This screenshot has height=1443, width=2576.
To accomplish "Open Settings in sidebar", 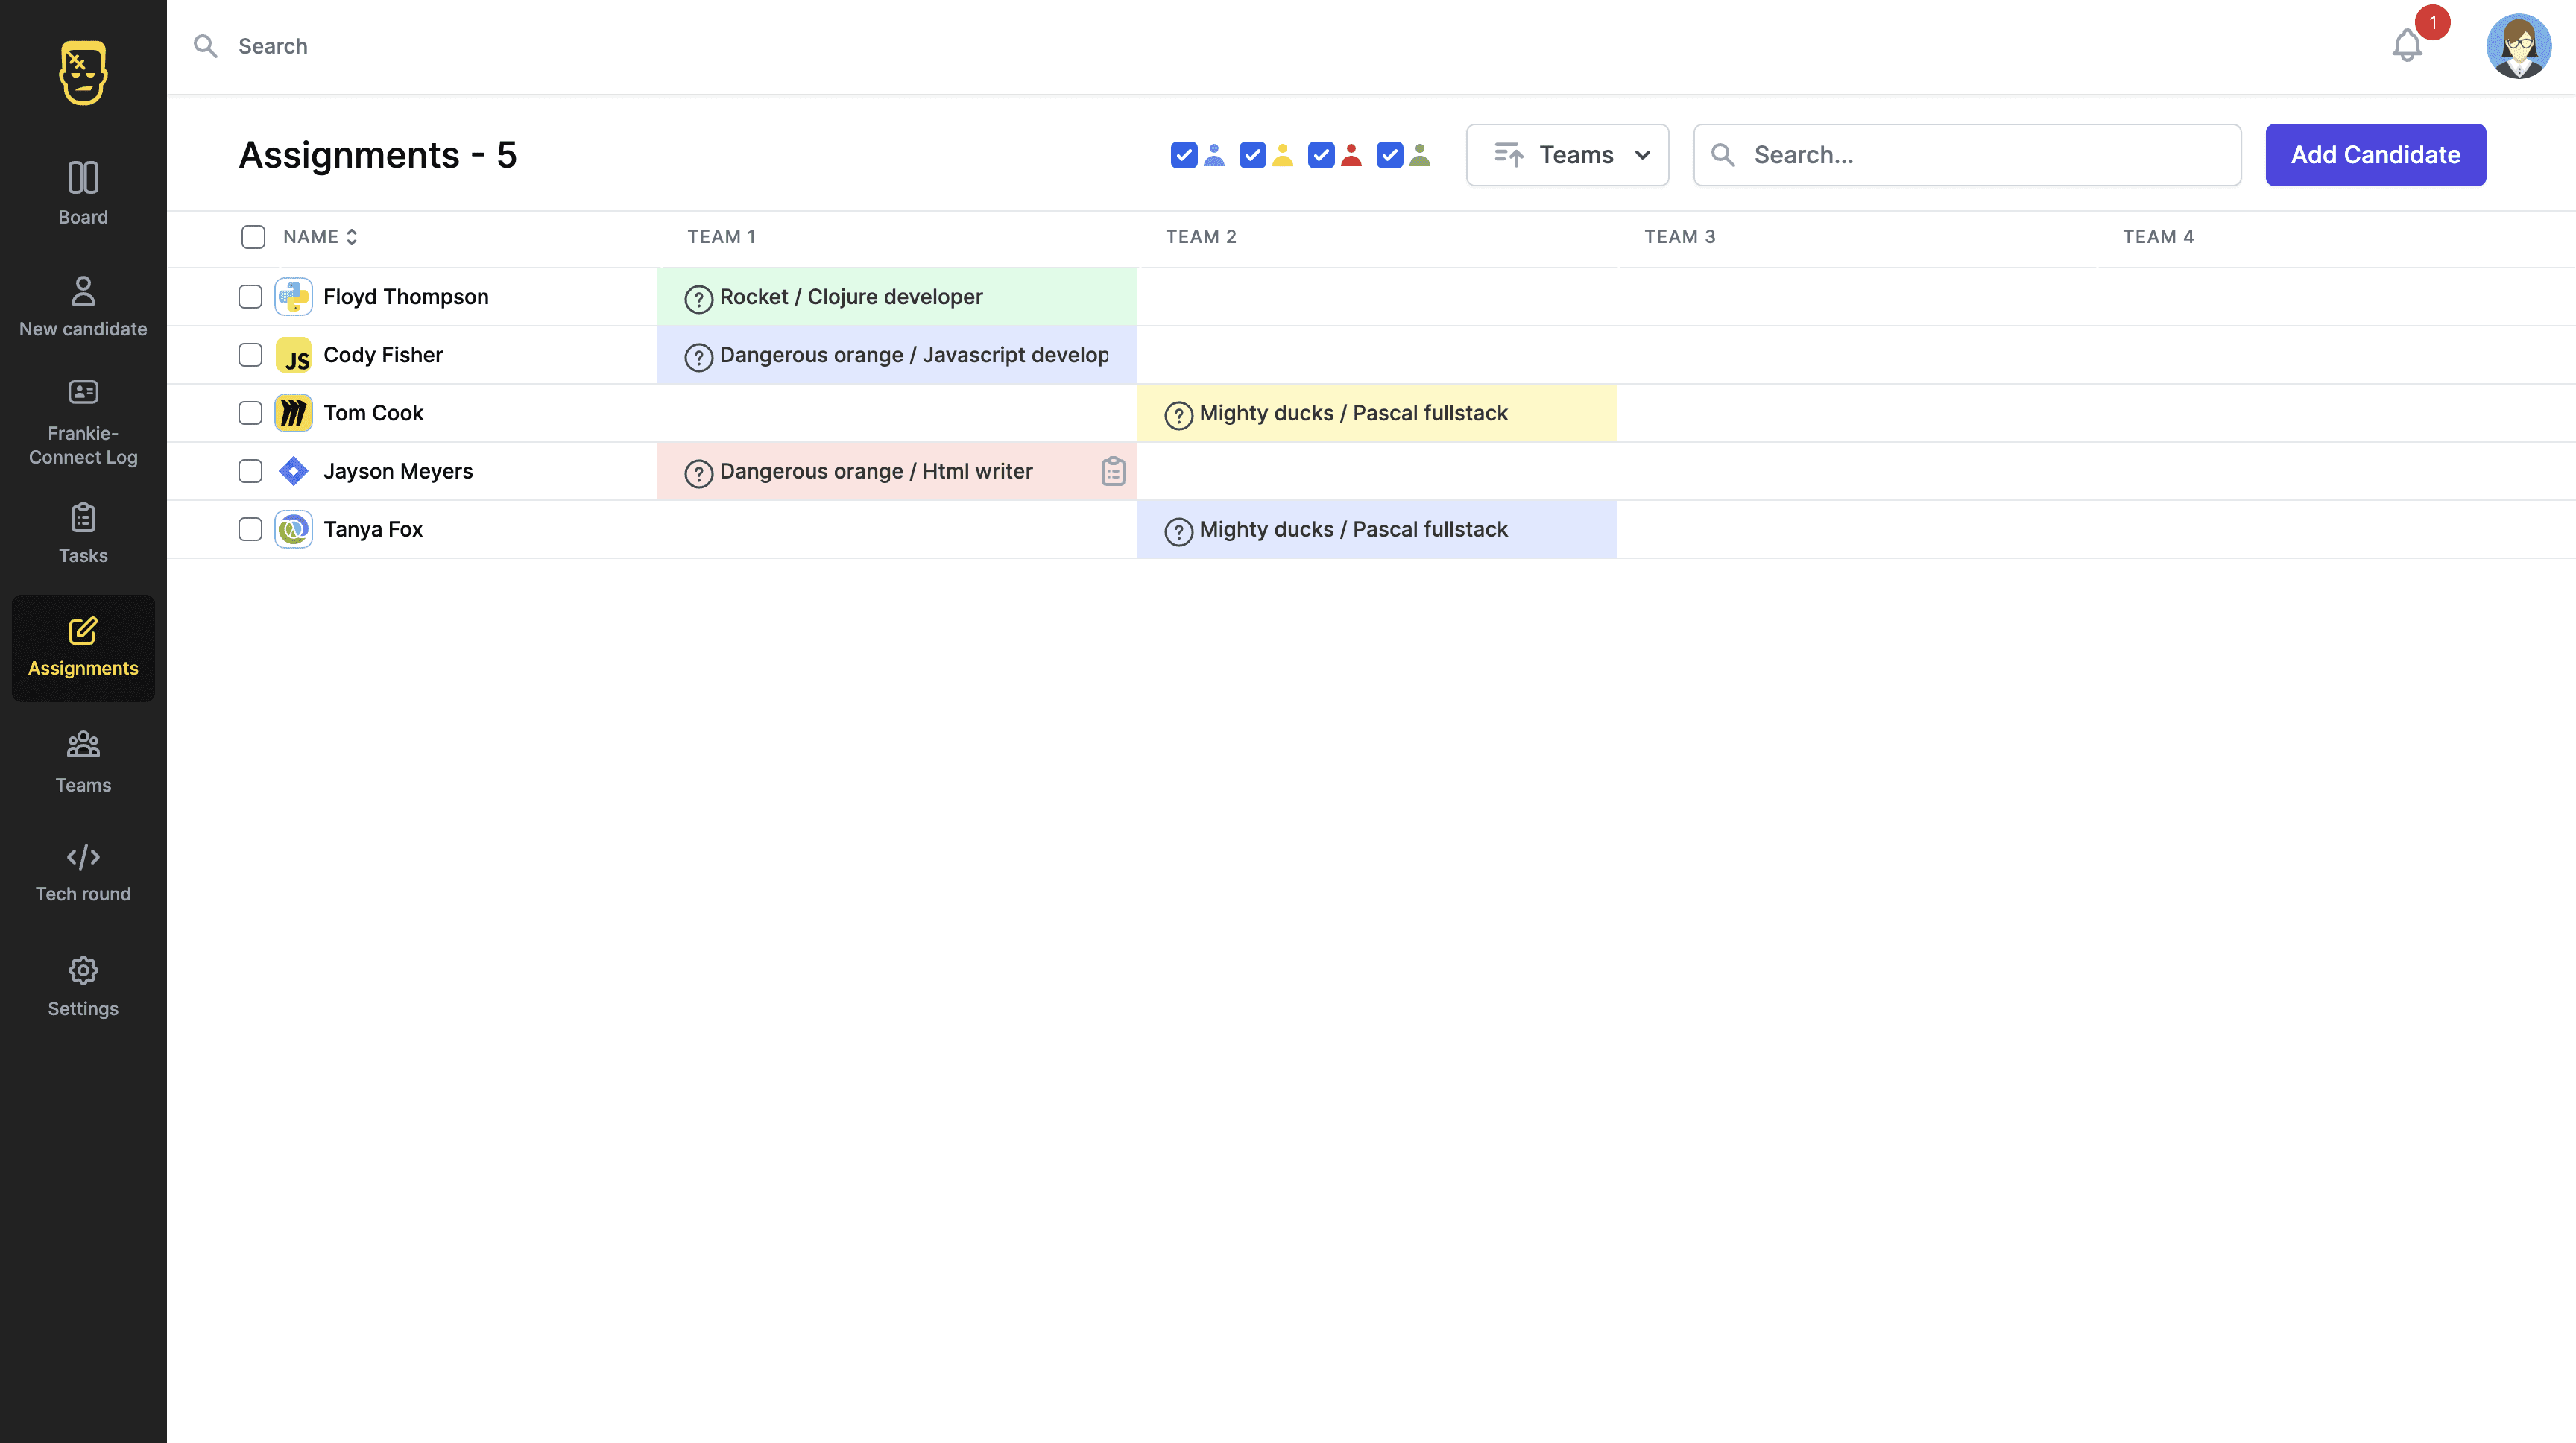I will [x=83, y=987].
